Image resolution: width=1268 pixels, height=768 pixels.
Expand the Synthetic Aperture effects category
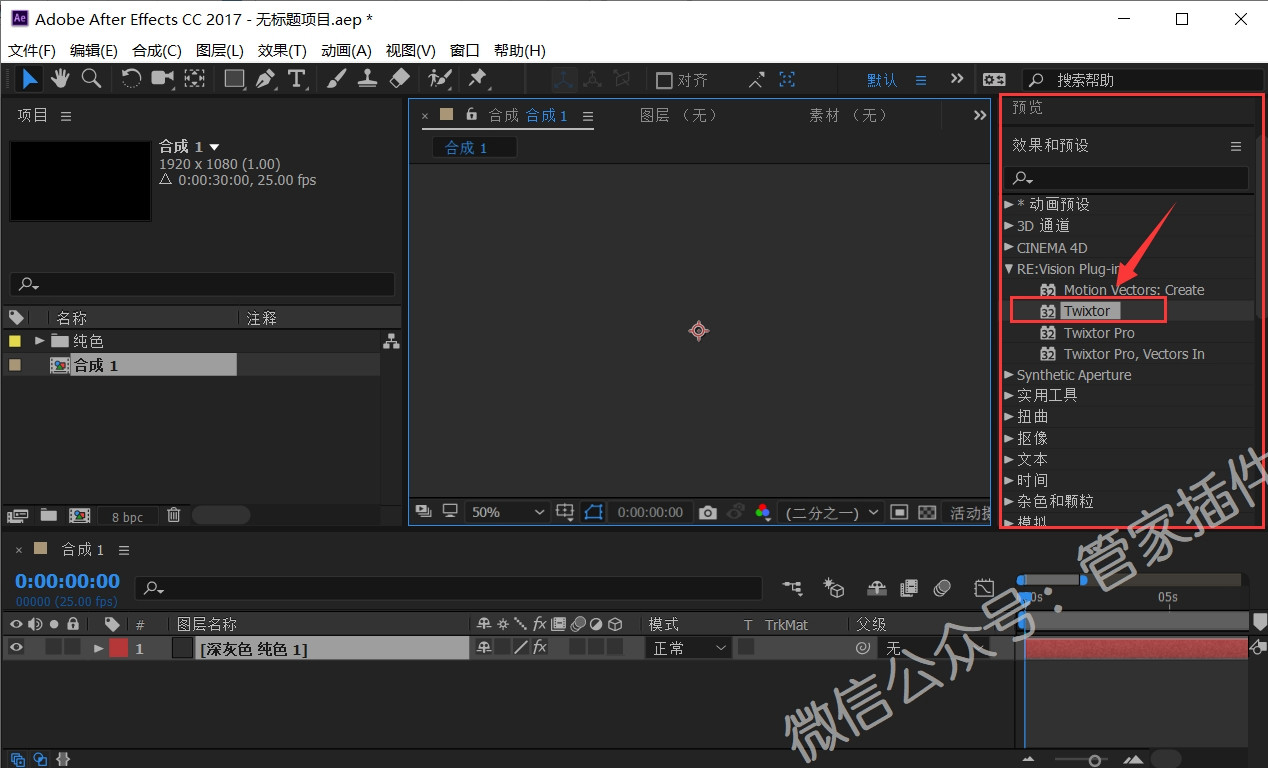(1009, 375)
